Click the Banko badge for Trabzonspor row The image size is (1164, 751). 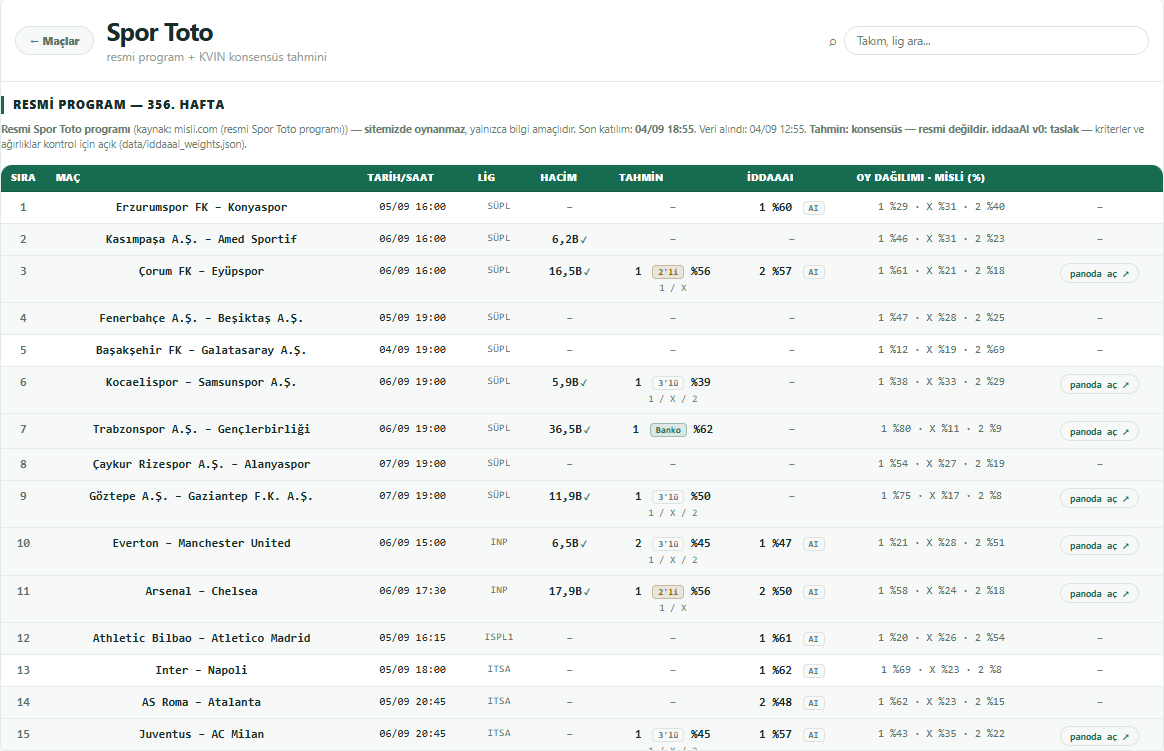pyautogui.click(x=668, y=430)
